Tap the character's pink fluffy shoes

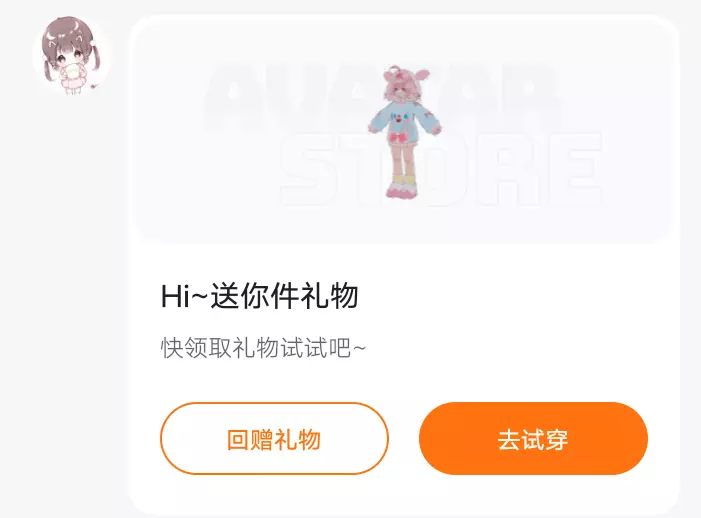click(401, 190)
